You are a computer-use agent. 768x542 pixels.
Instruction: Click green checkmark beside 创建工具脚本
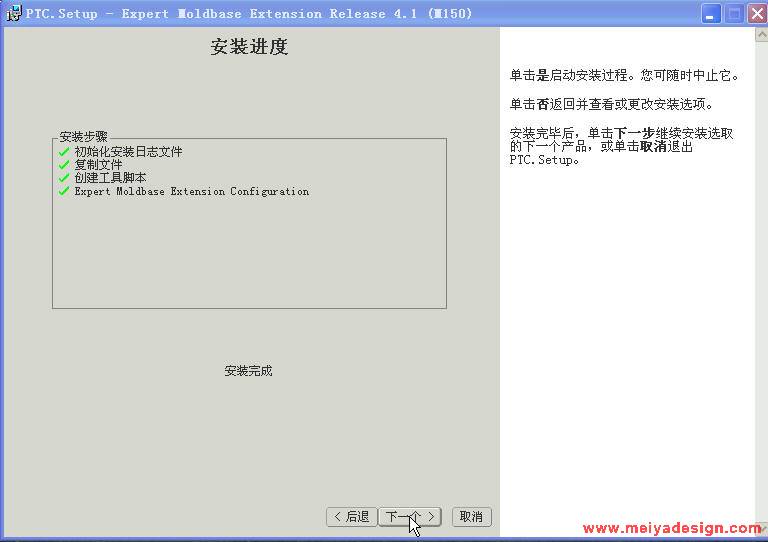click(x=64, y=178)
